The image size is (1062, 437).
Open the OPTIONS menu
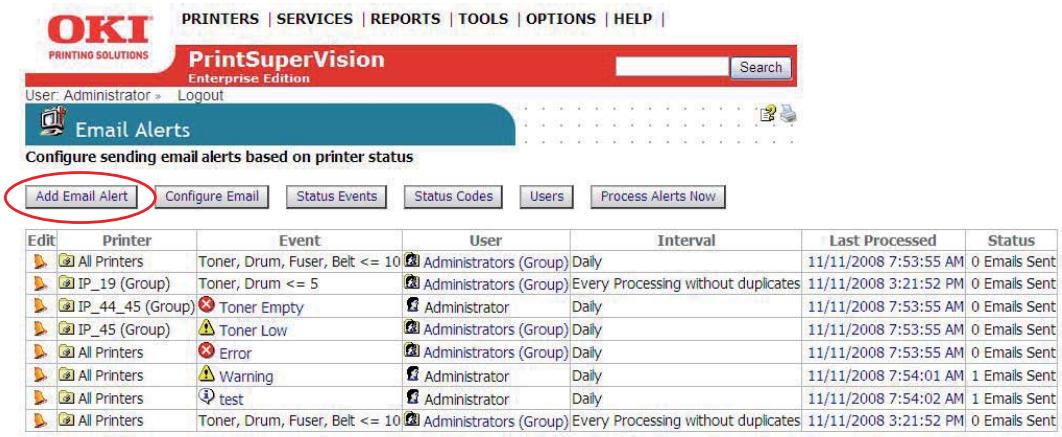click(x=561, y=19)
